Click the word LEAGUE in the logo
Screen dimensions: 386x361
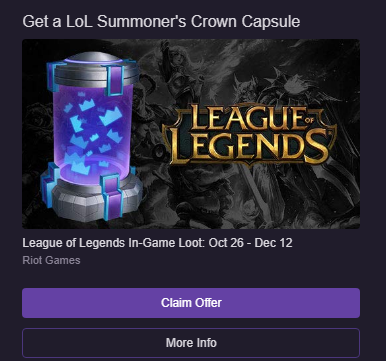click(x=243, y=117)
